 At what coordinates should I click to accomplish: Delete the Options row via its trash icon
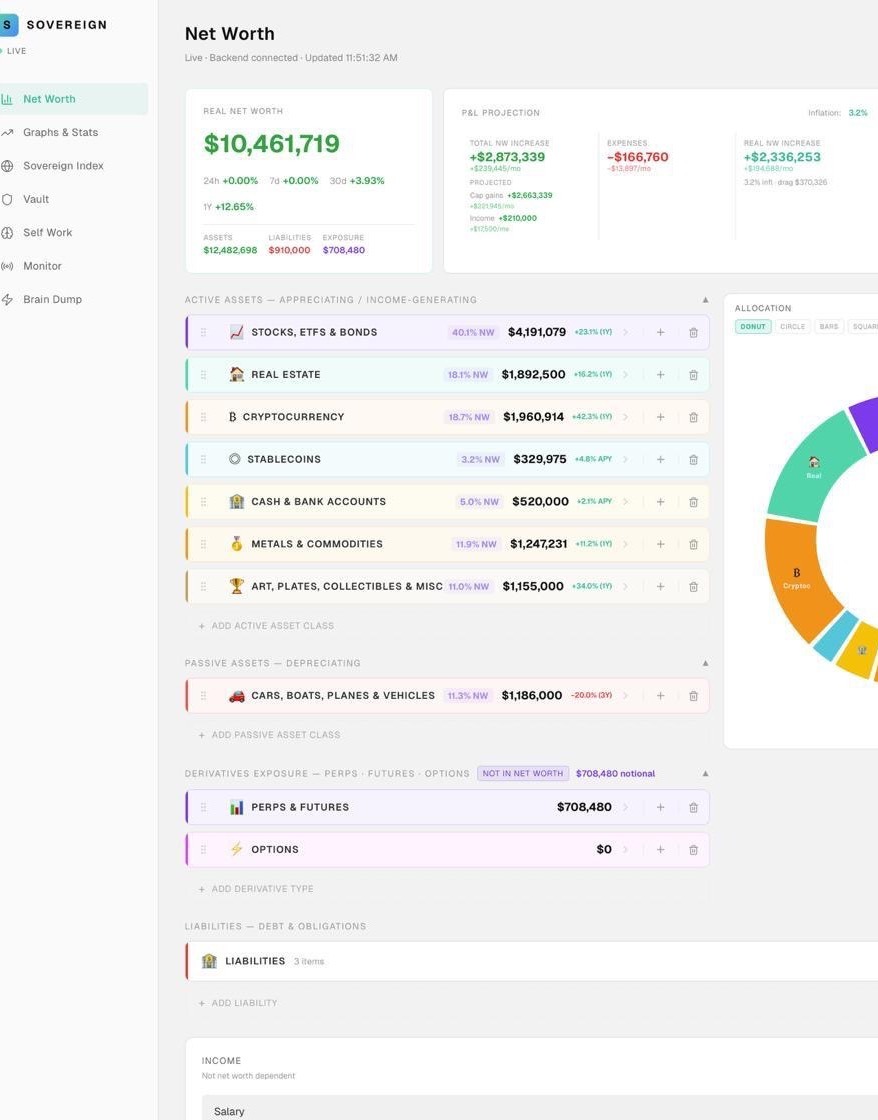(693, 849)
